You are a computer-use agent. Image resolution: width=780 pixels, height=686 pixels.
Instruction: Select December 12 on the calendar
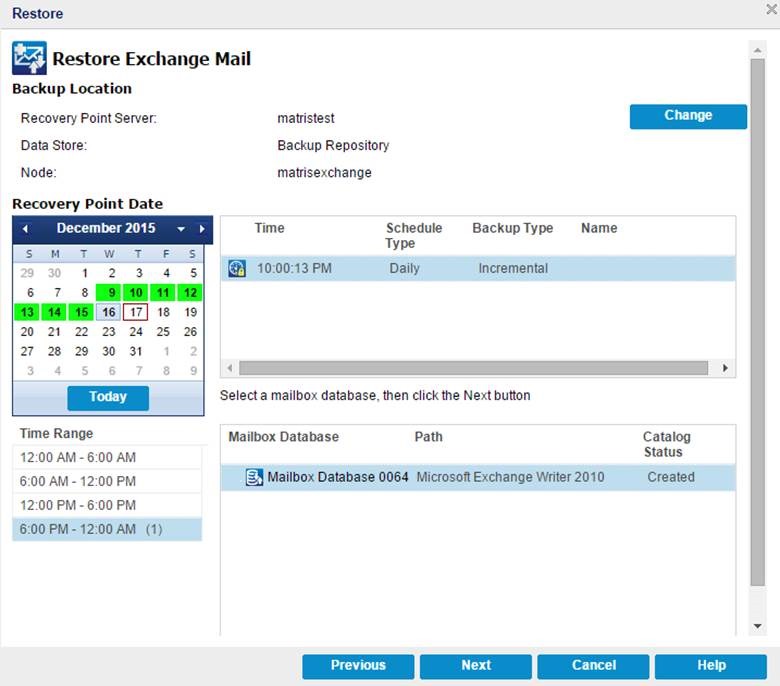click(x=190, y=293)
